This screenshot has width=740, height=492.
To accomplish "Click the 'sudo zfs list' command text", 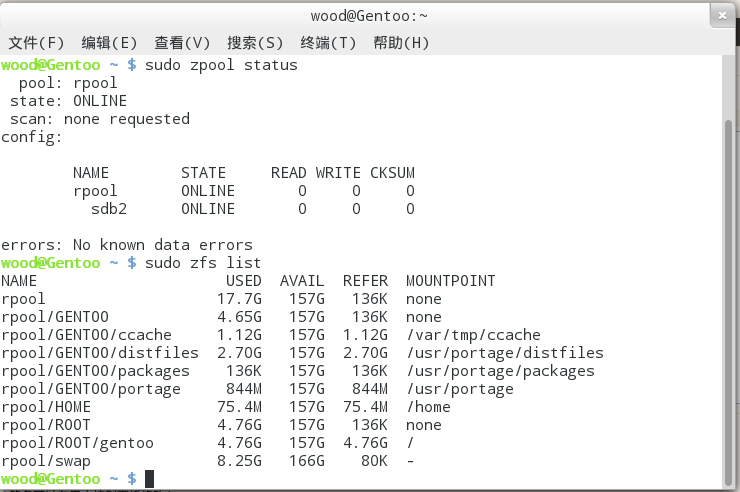I will click(x=203, y=263).
